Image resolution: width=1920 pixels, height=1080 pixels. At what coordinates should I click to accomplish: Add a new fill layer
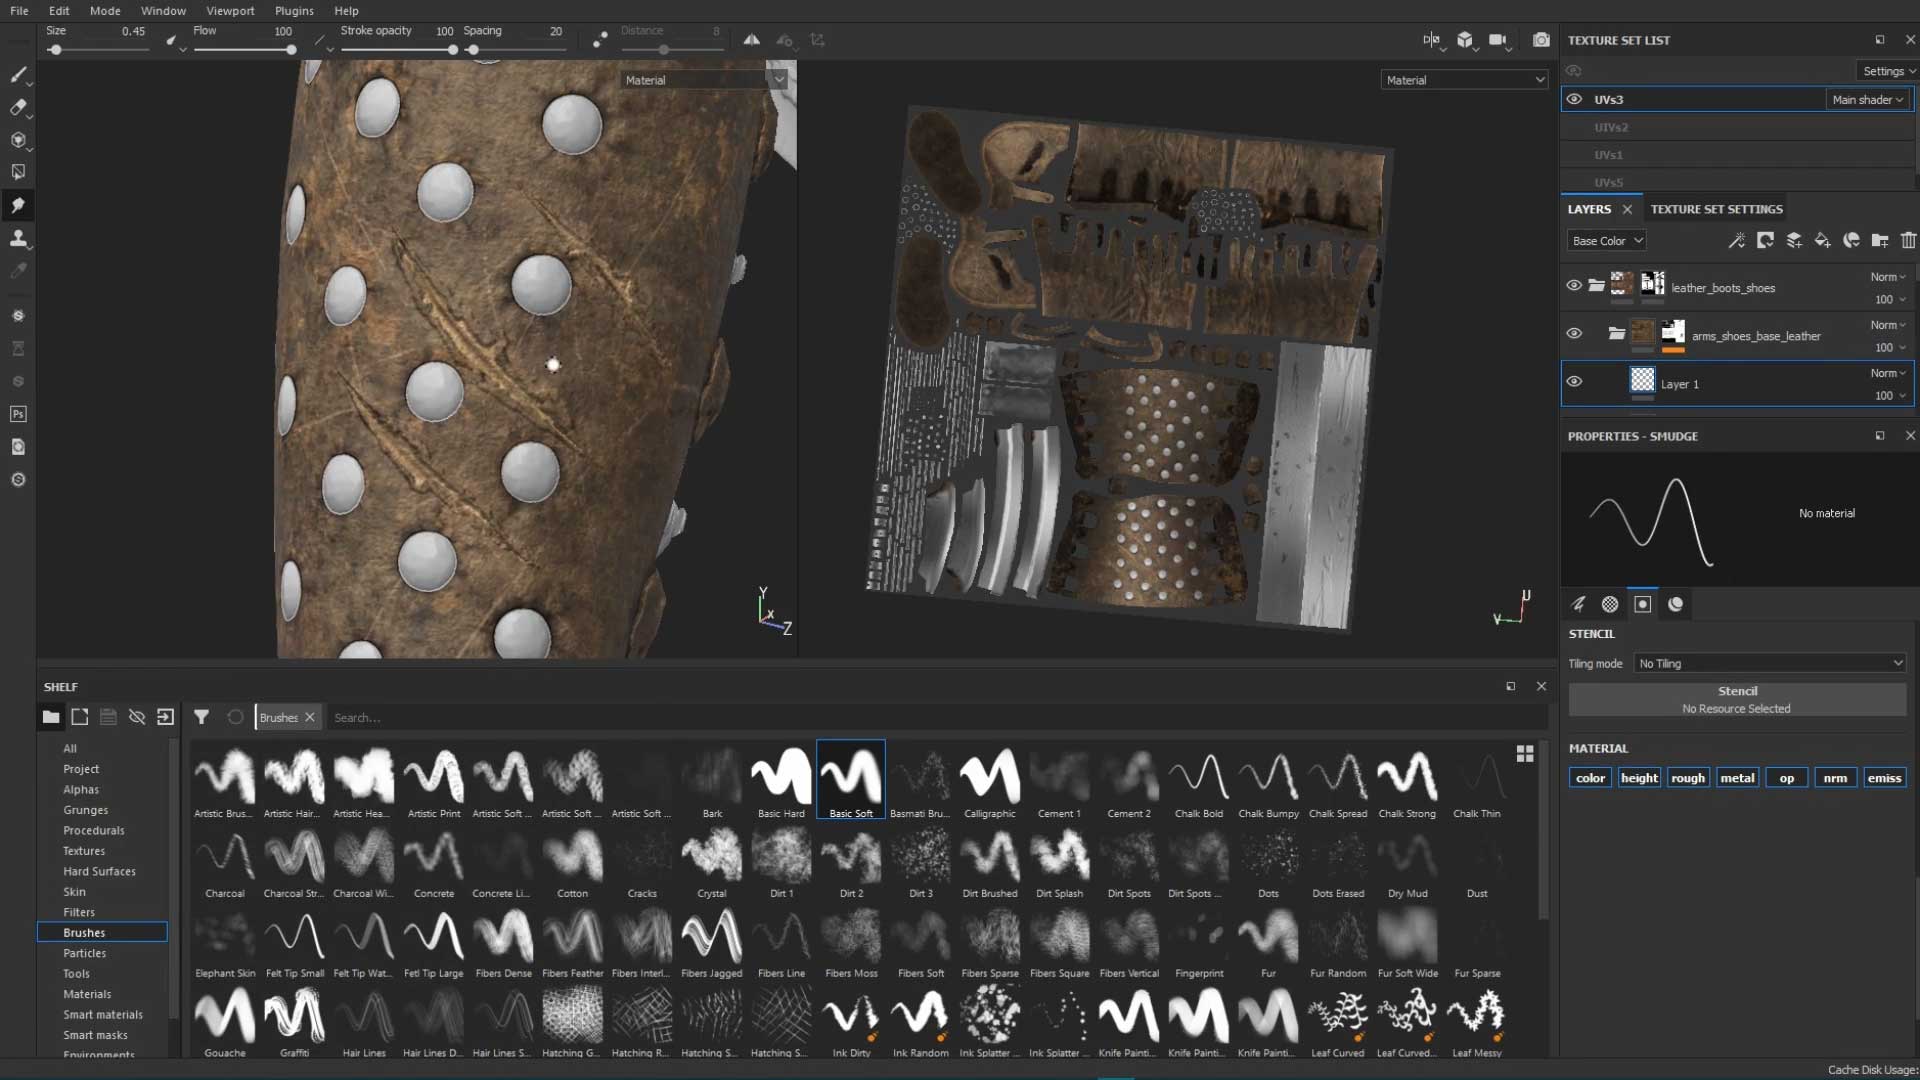pyautogui.click(x=1823, y=240)
